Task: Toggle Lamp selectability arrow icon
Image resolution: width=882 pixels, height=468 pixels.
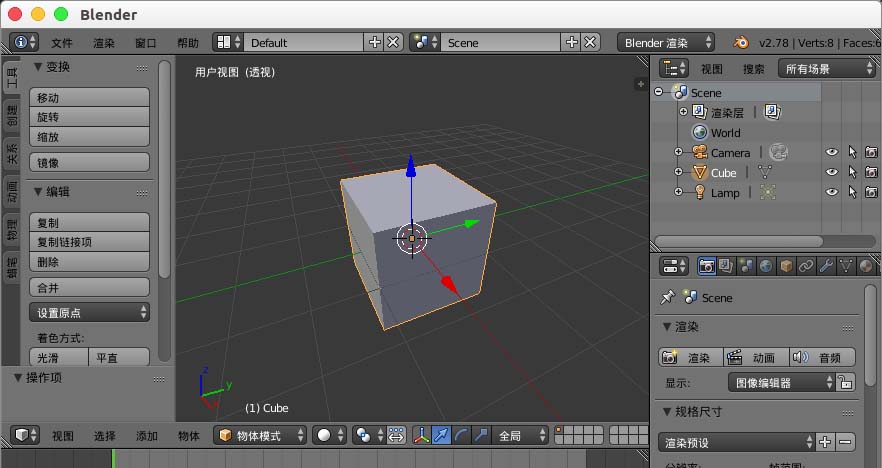Action: pyautogui.click(x=852, y=192)
